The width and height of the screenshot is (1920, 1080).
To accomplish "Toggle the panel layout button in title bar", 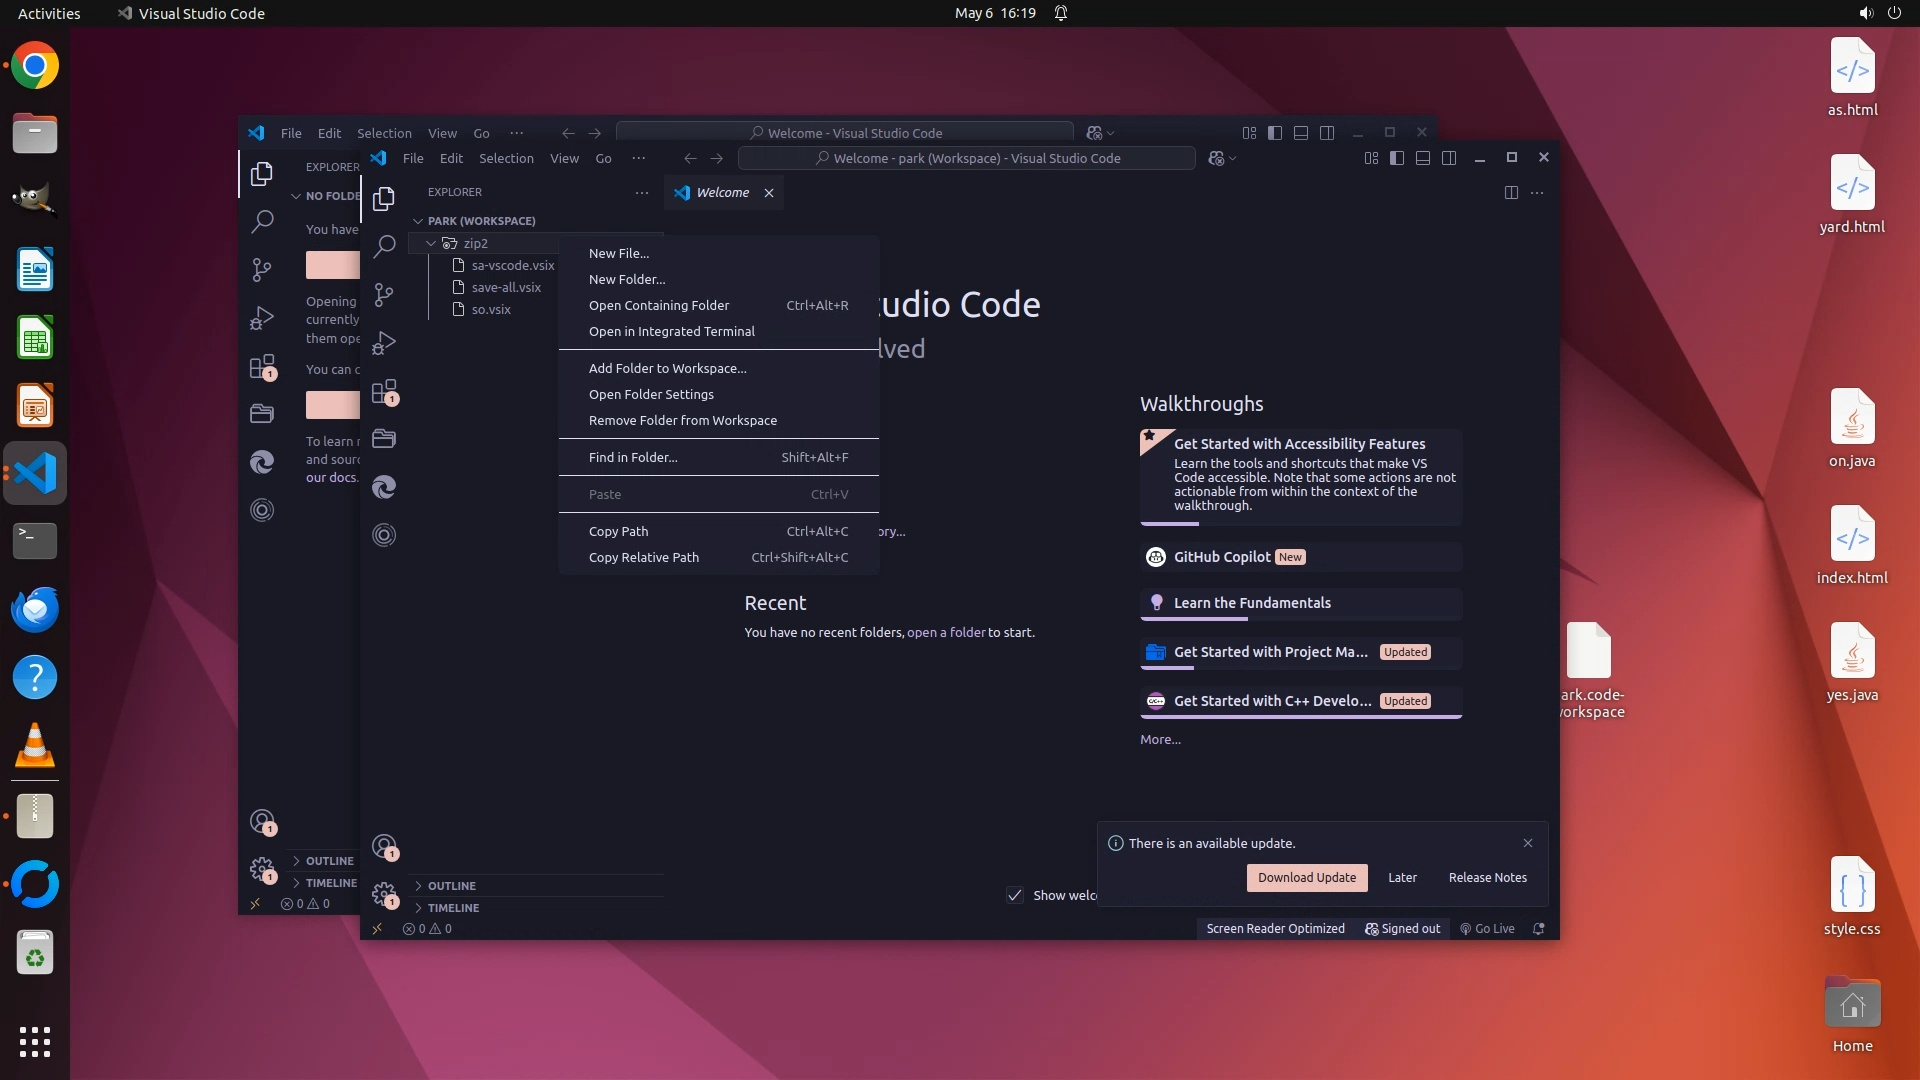I will point(1423,158).
